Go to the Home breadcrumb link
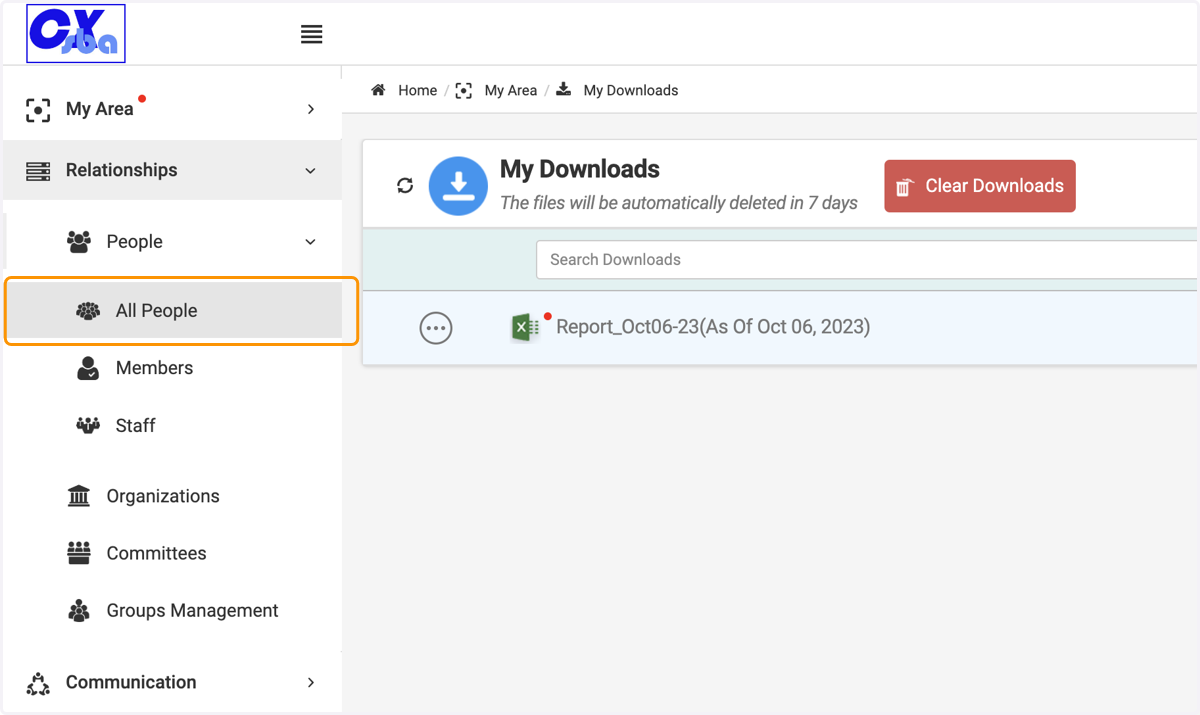 [417, 90]
